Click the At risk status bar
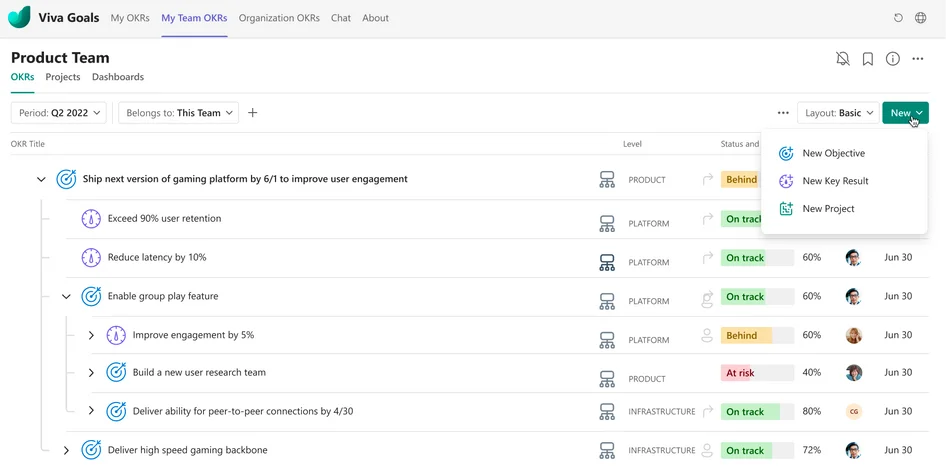This screenshot has width=946, height=467. tap(757, 373)
